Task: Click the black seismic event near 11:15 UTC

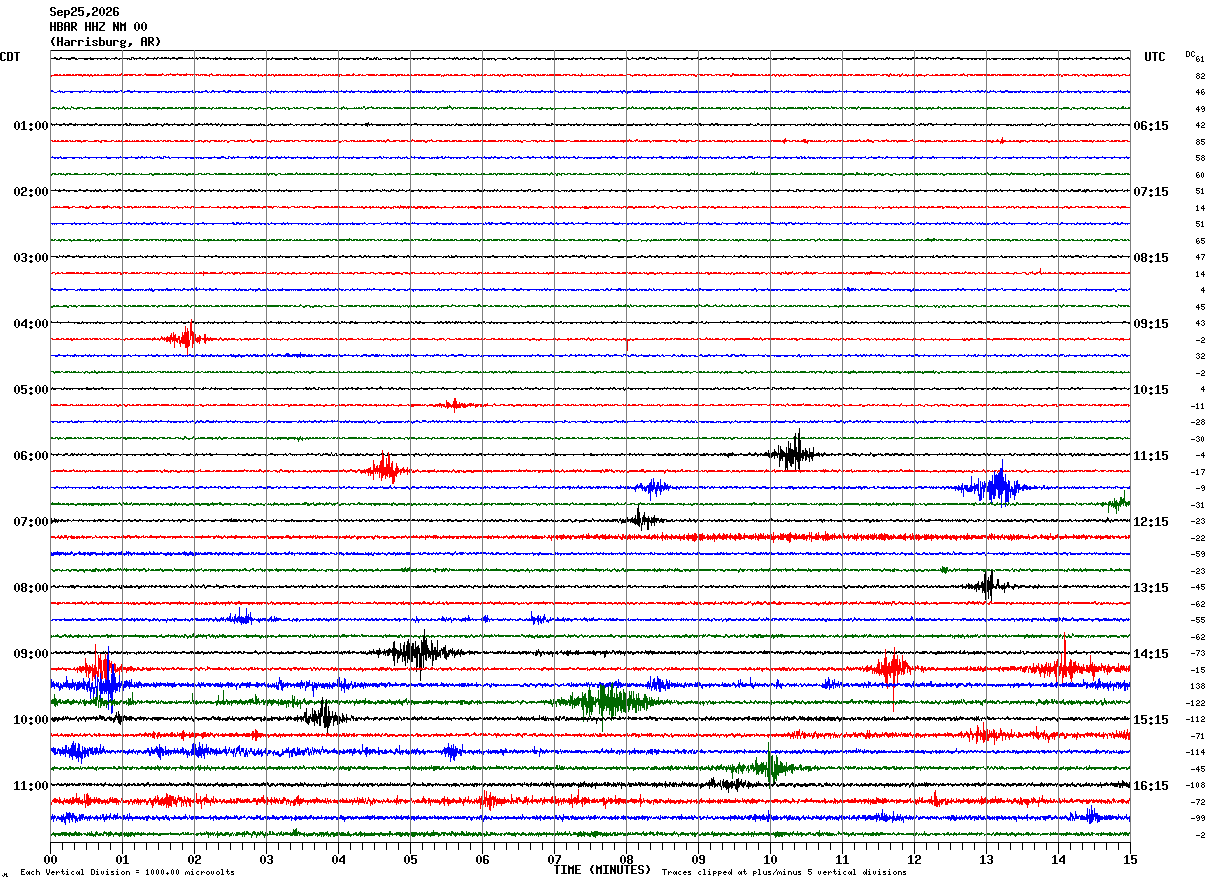Action: (795, 453)
